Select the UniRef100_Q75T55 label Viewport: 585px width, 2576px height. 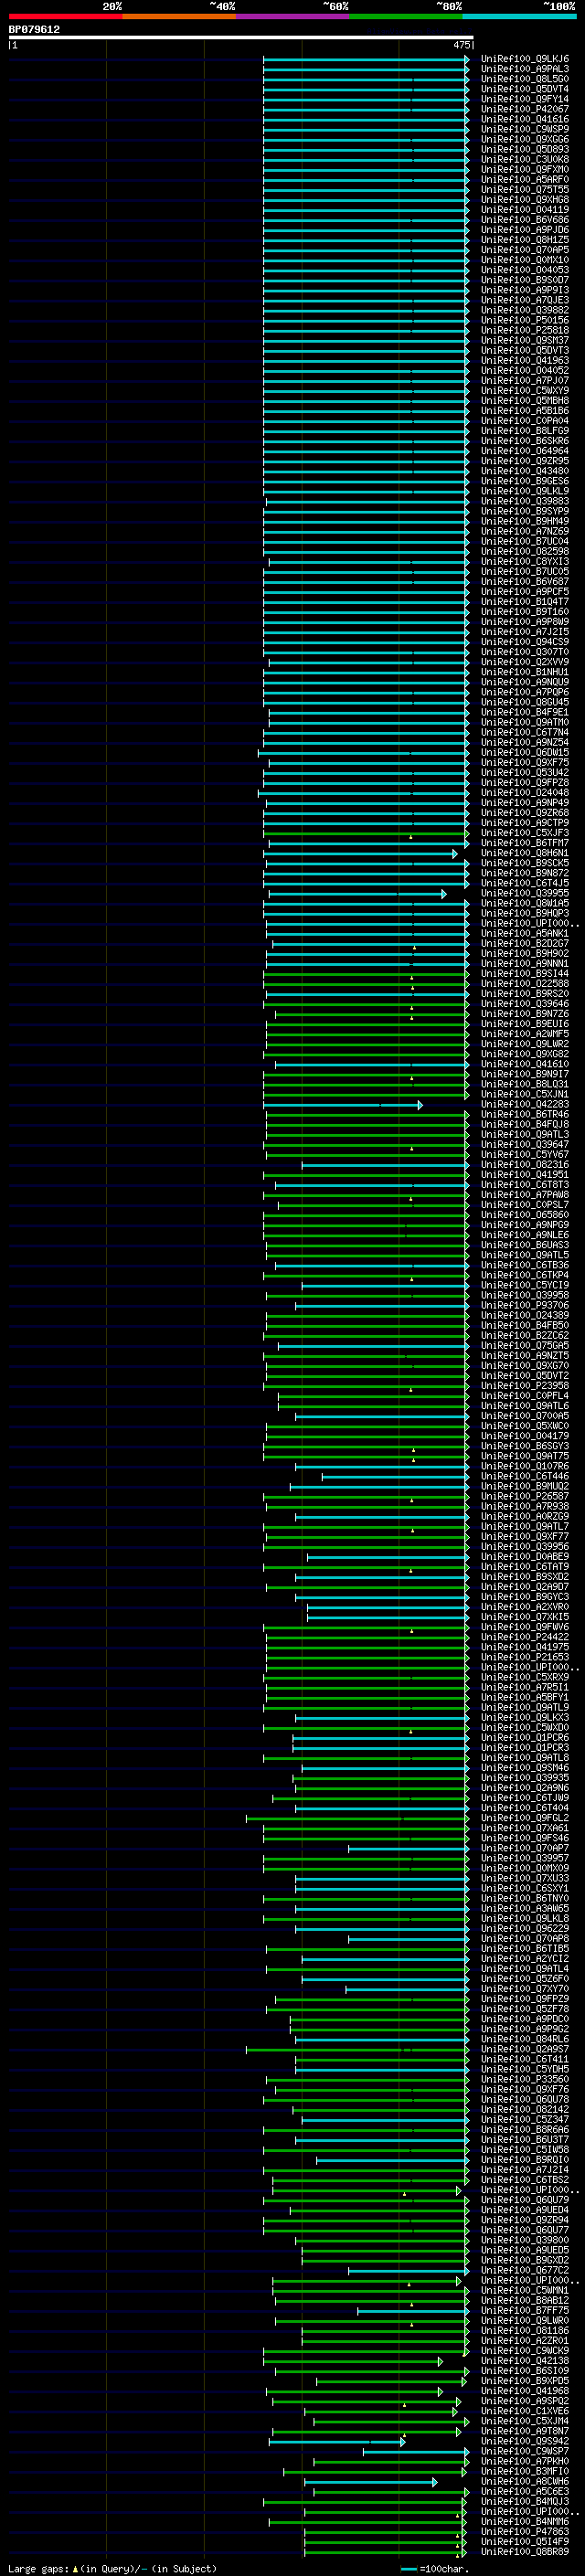(x=524, y=189)
